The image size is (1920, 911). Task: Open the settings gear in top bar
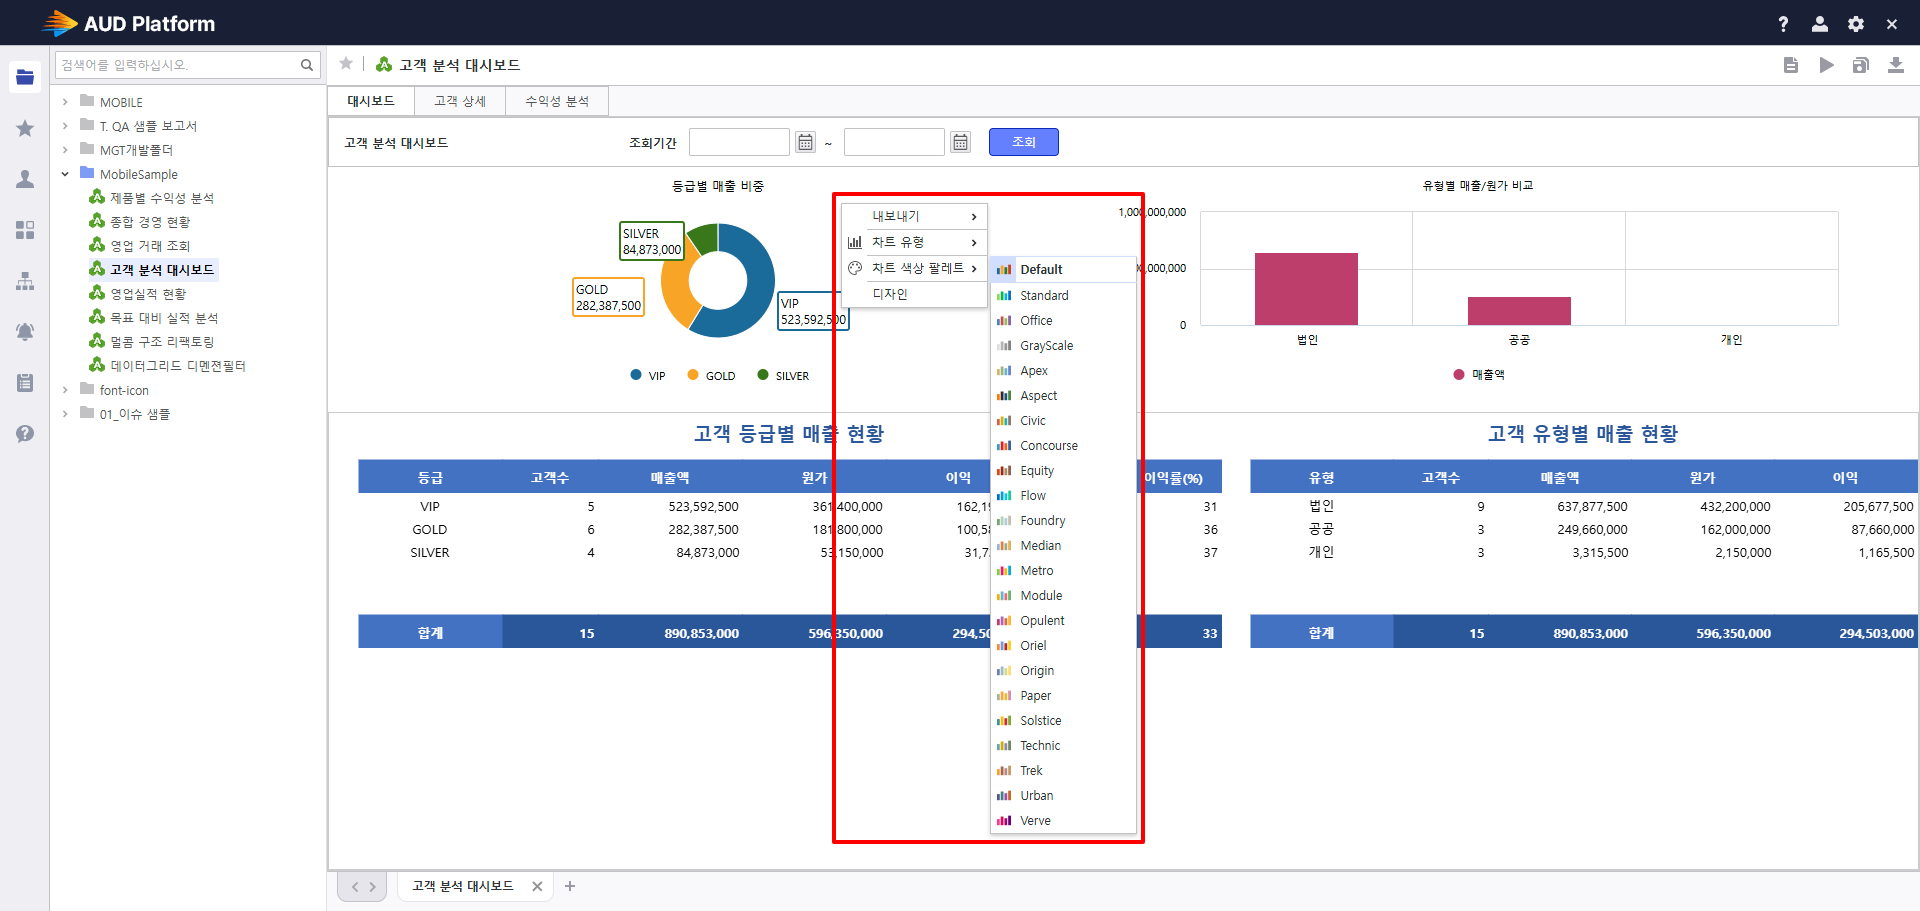pos(1856,24)
